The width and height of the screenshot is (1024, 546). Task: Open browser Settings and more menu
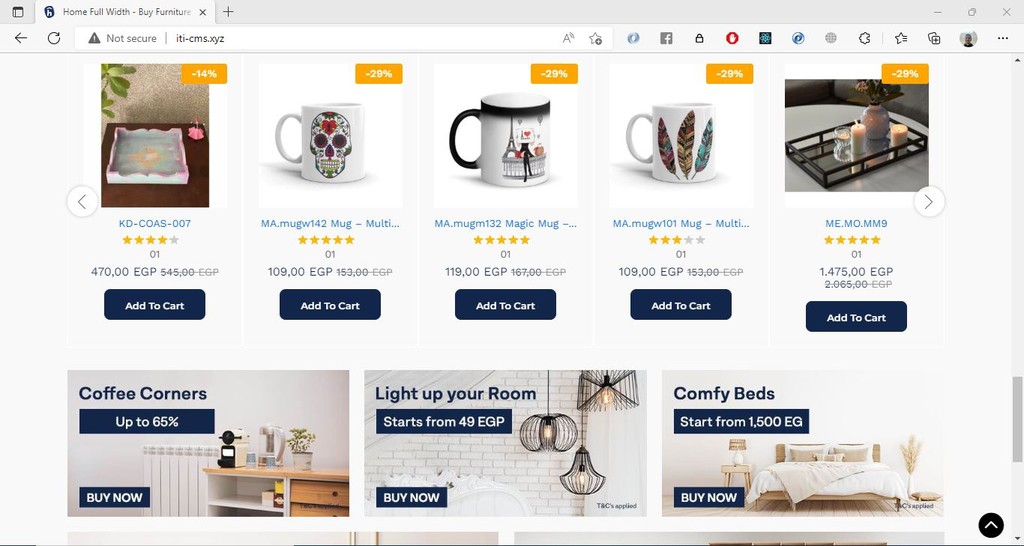click(1003, 38)
